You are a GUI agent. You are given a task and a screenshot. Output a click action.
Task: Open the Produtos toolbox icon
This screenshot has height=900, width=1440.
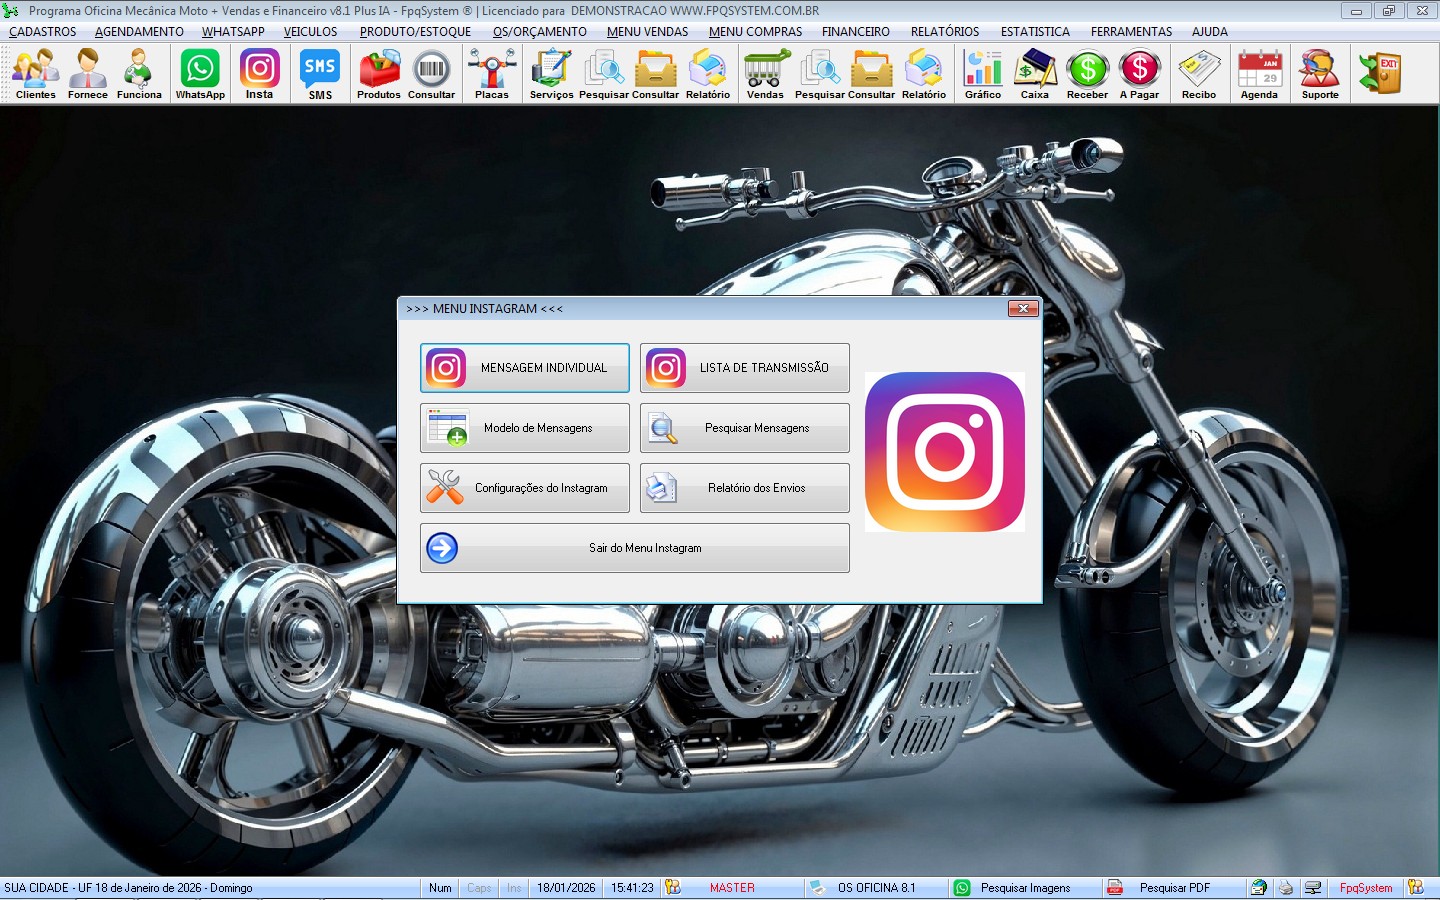point(379,74)
